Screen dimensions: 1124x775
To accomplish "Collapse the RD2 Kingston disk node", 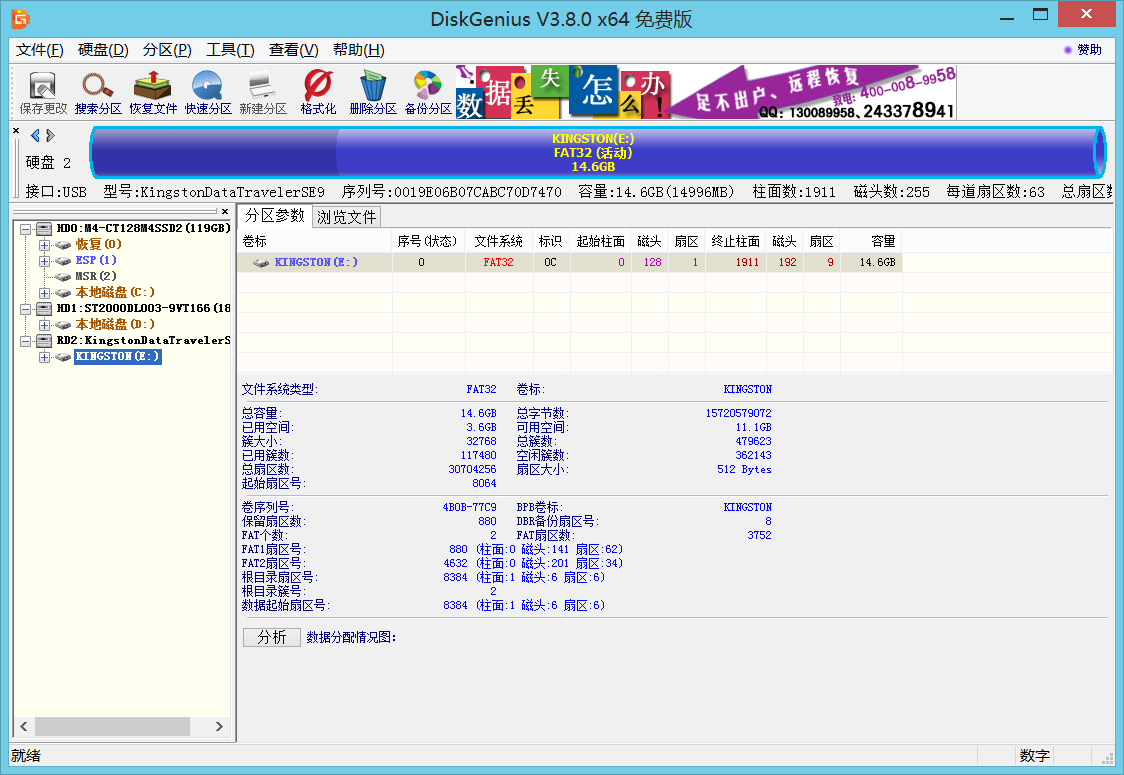I will point(26,341).
